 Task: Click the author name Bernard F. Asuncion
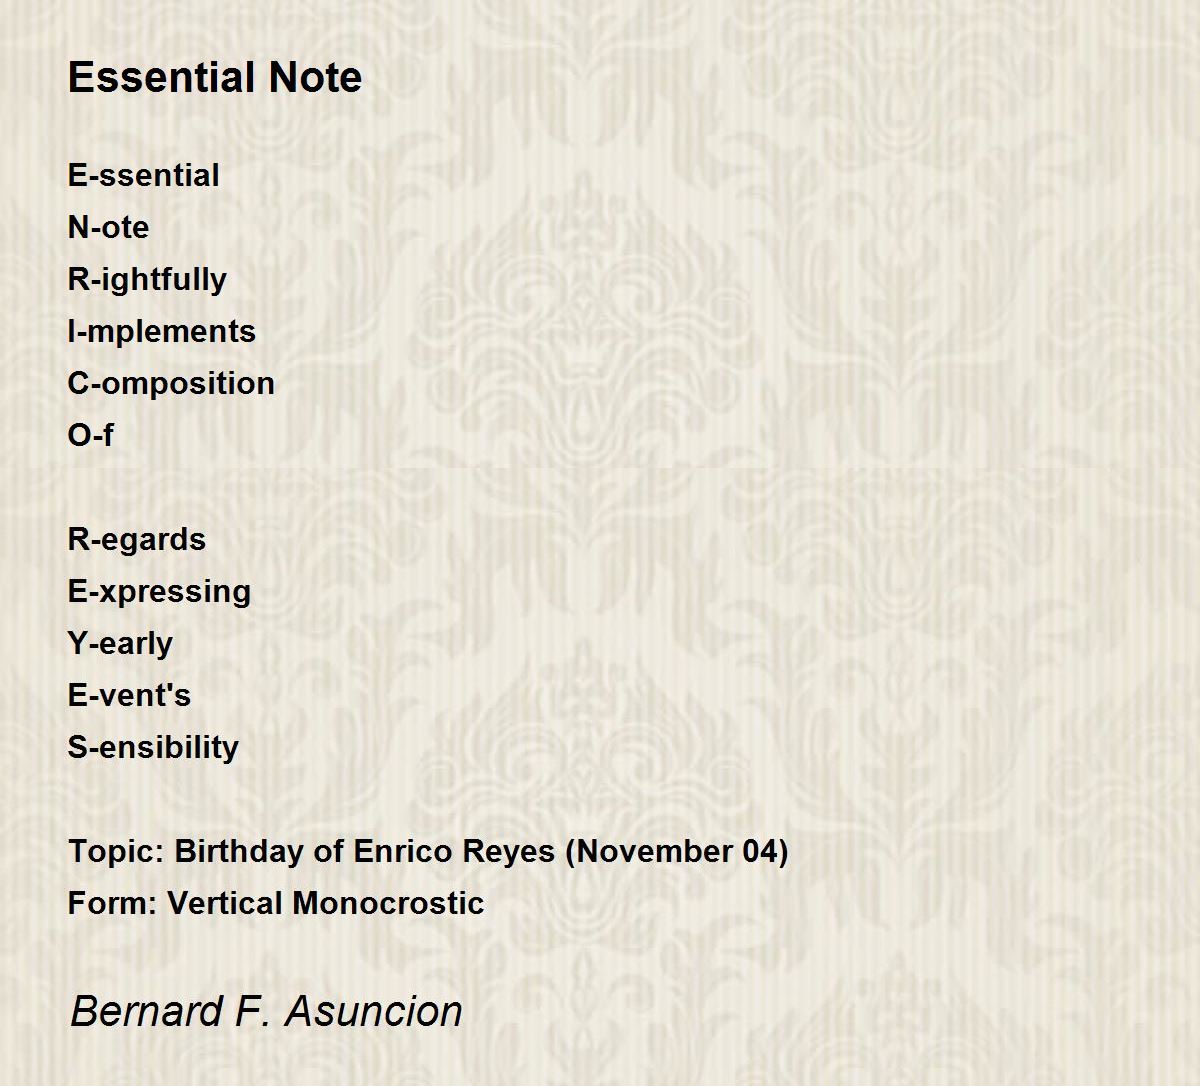click(266, 1011)
